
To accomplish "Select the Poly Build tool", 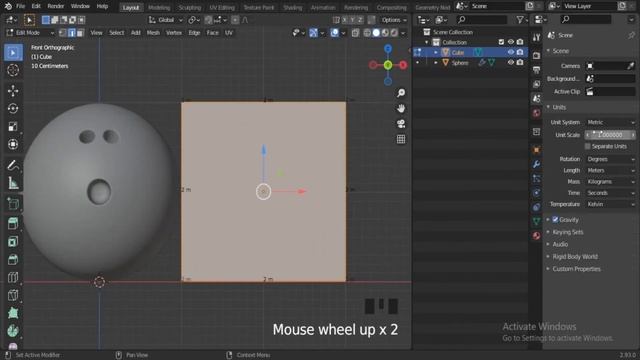I will point(13,313).
